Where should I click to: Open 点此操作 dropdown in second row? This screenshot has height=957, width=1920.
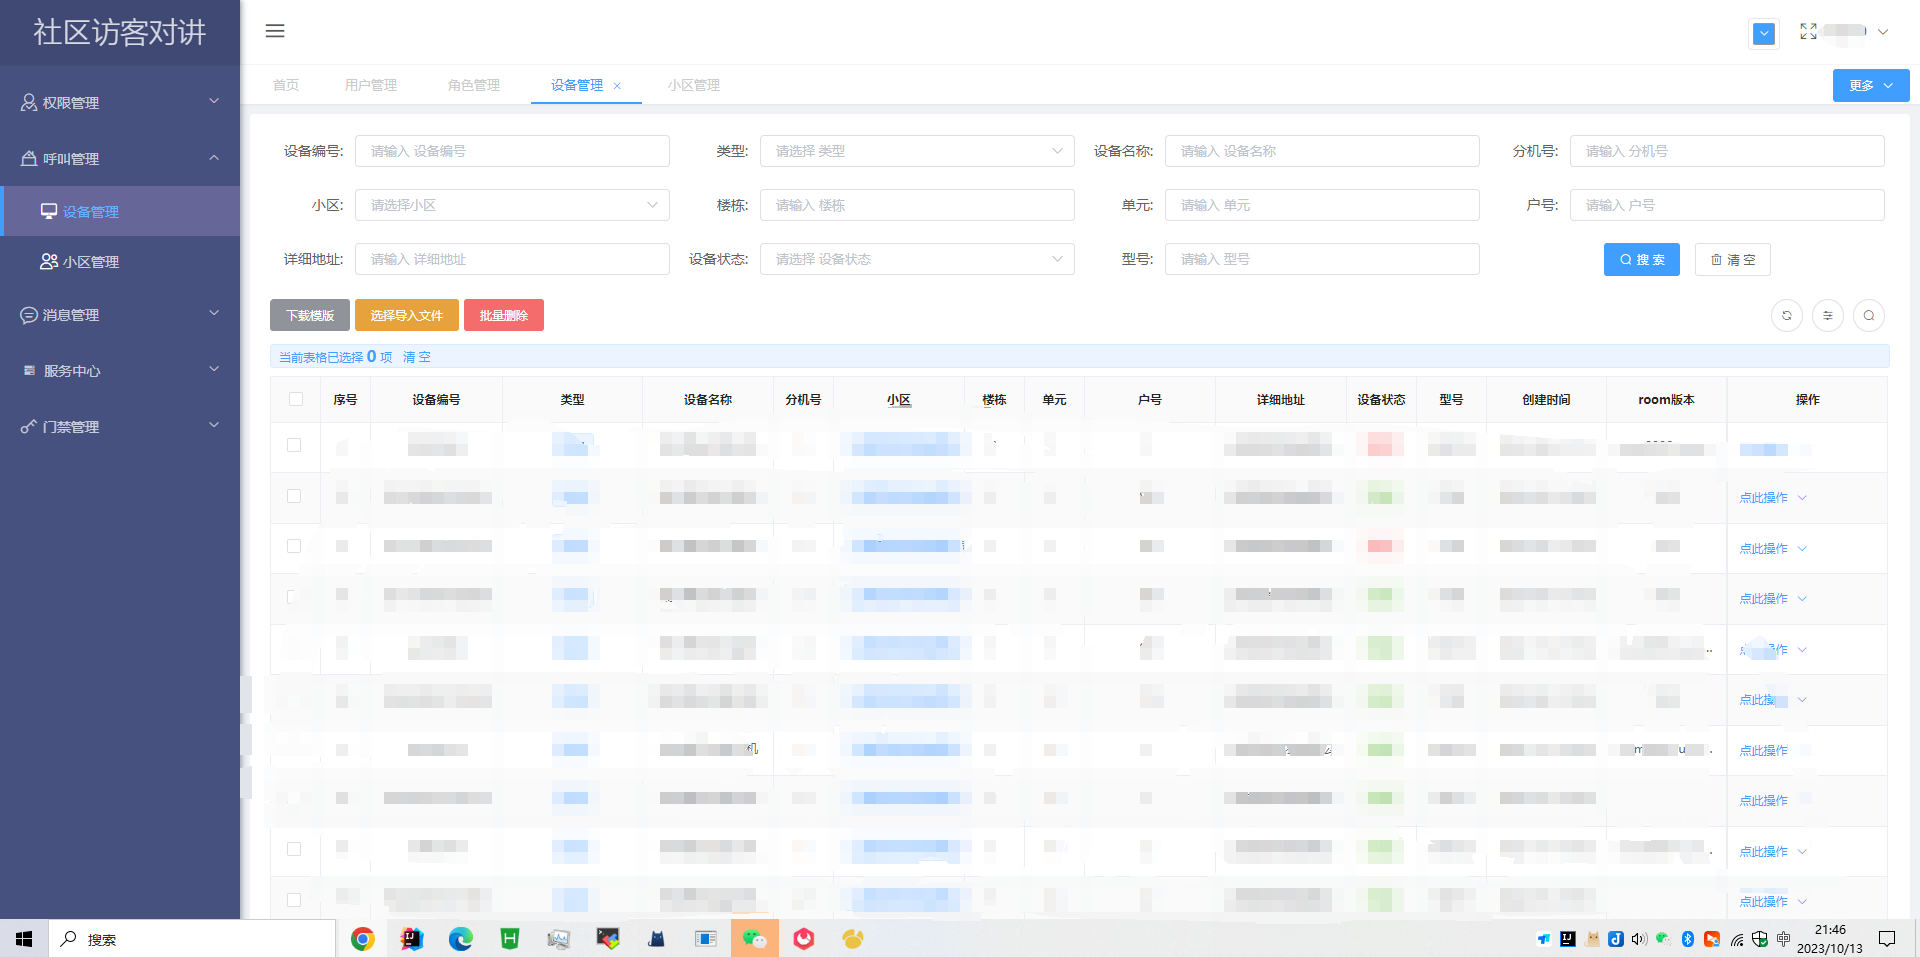tap(1773, 498)
